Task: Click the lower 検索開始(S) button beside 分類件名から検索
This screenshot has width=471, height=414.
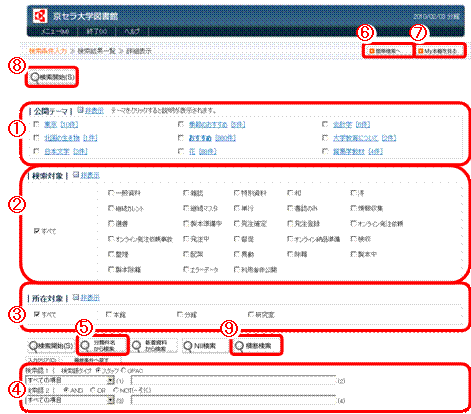Action: point(51,346)
